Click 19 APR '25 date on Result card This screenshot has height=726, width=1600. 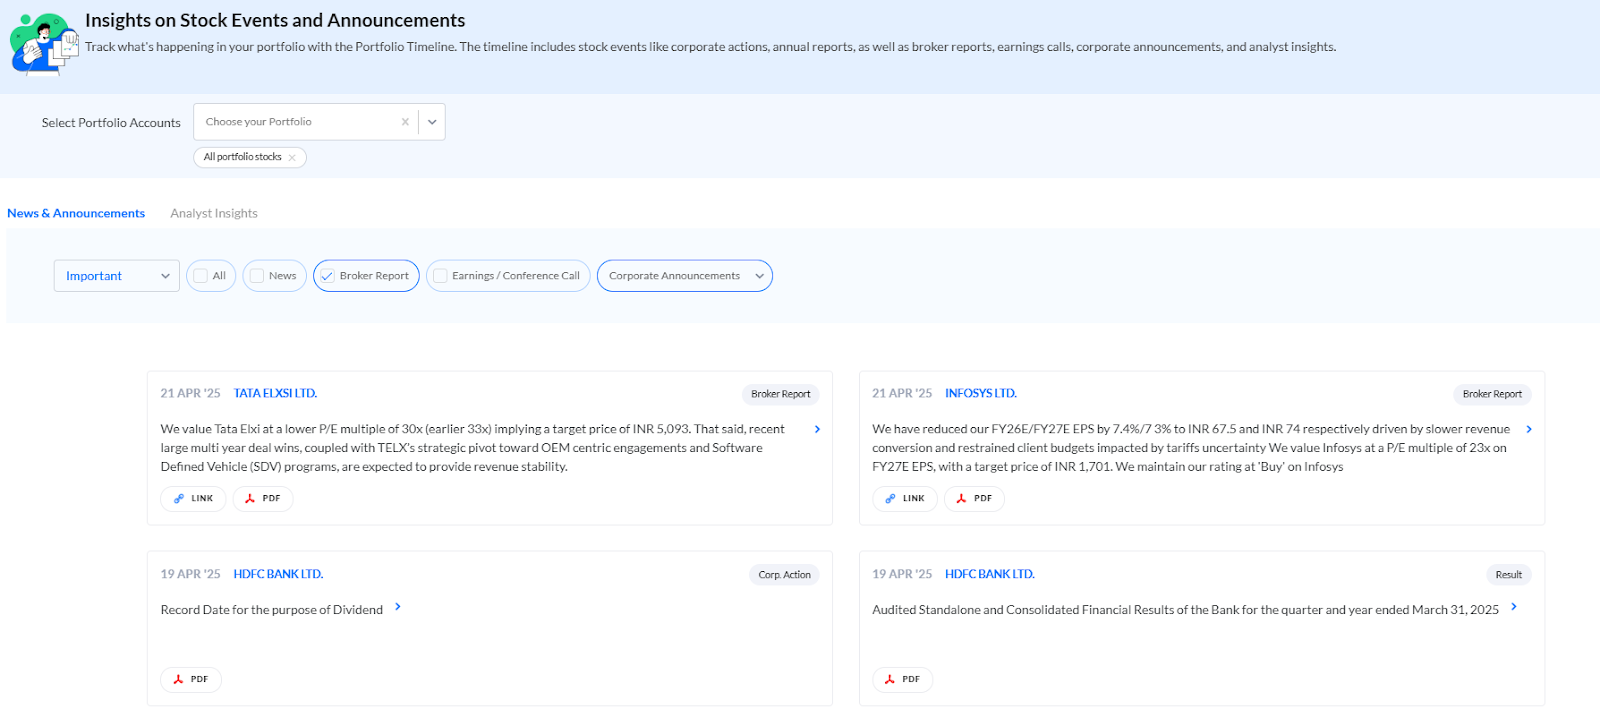tap(902, 574)
